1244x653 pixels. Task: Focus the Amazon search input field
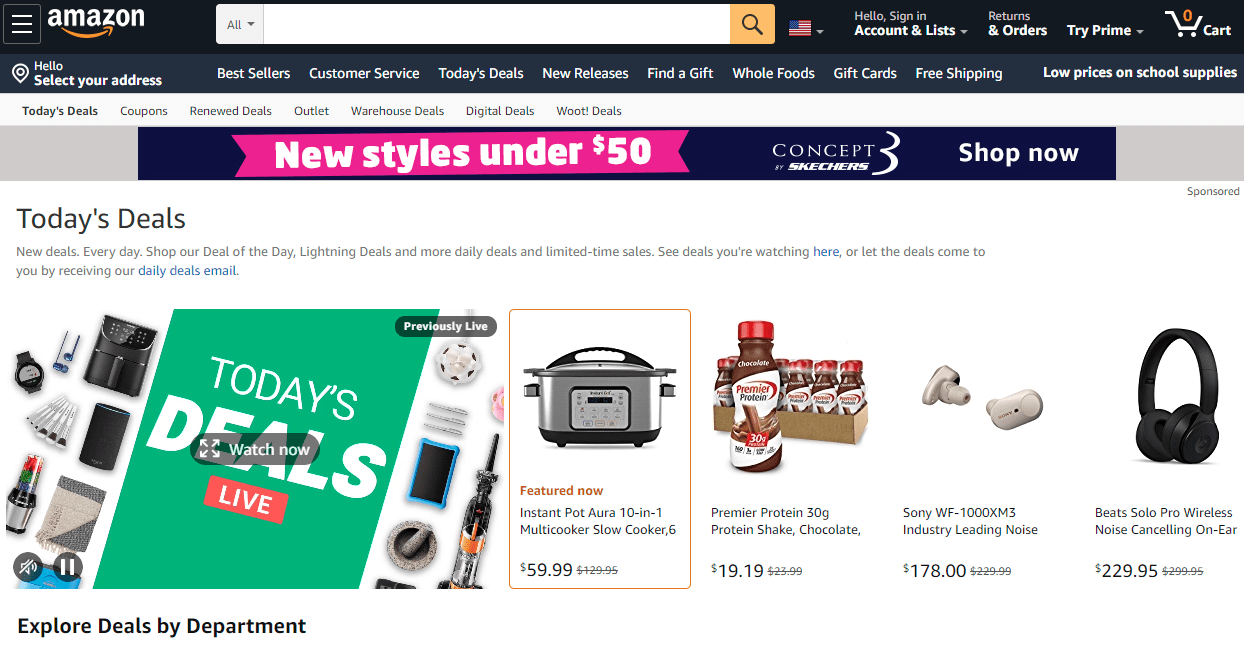497,24
